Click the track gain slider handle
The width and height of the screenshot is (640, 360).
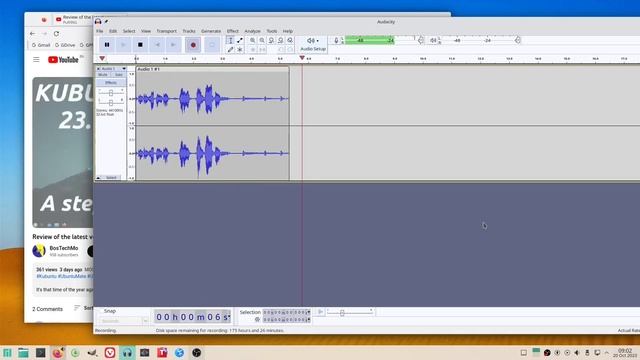point(111,93)
